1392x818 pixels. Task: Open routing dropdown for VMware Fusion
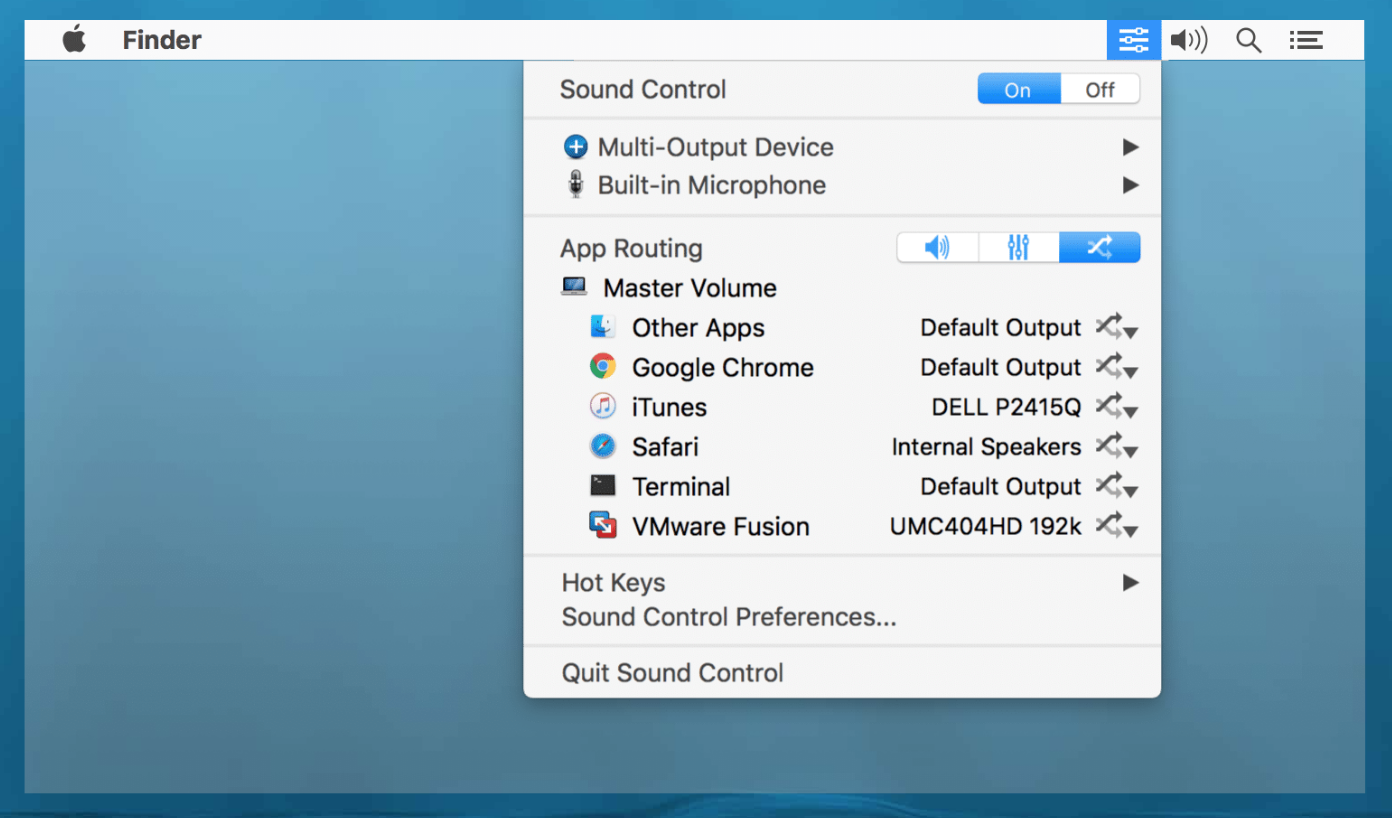tap(1117, 527)
